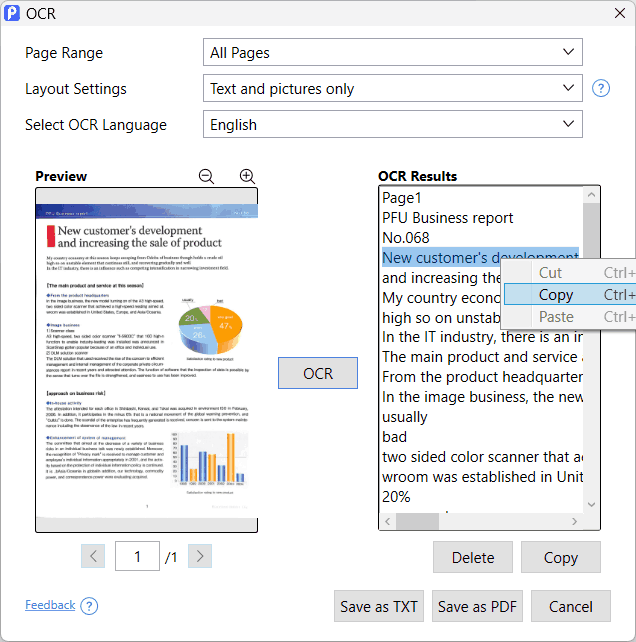Image resolution: width=636 pixels, height=642 pixels.
Task: Open the Select OCR Language dropdown
Action: [393, 124]
